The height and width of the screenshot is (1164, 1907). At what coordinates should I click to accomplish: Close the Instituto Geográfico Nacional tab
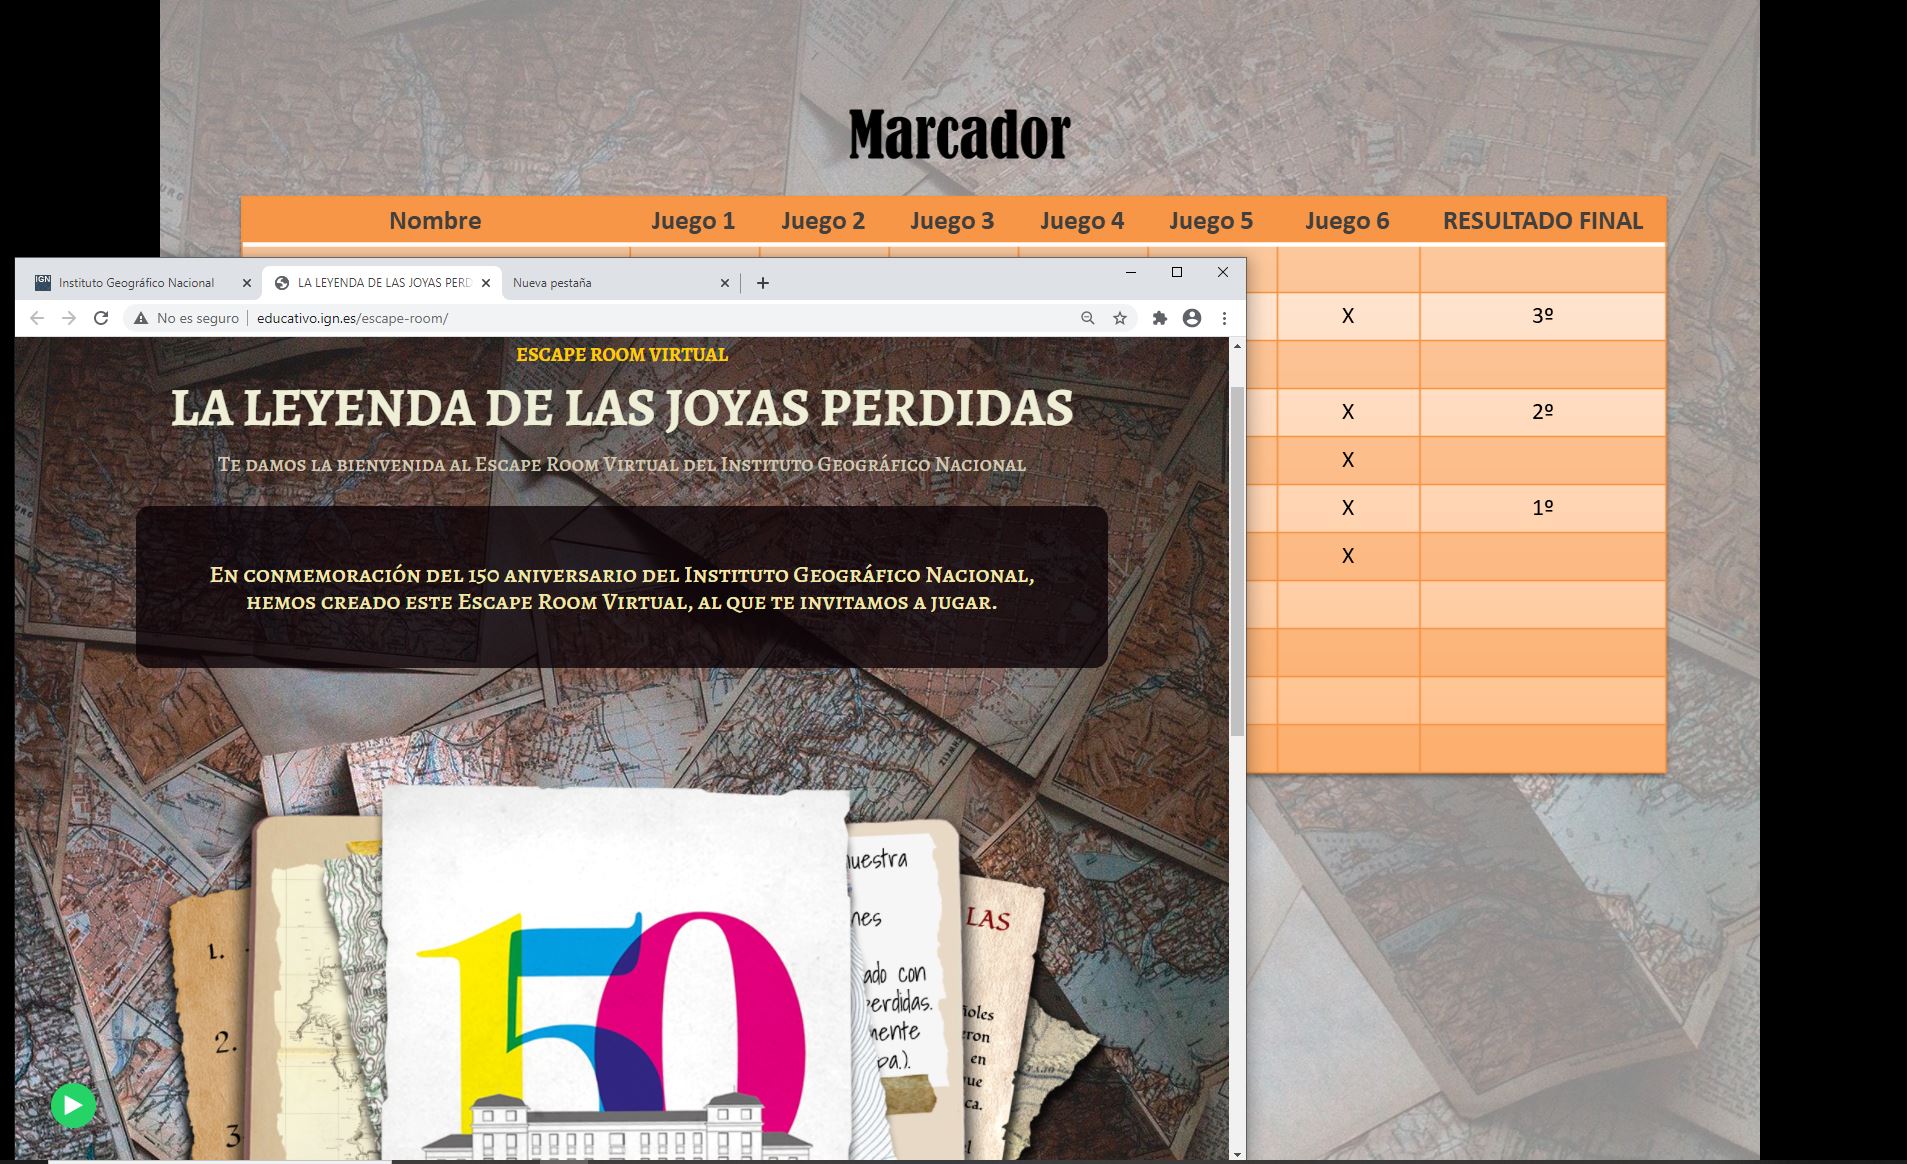click(247, 283)
